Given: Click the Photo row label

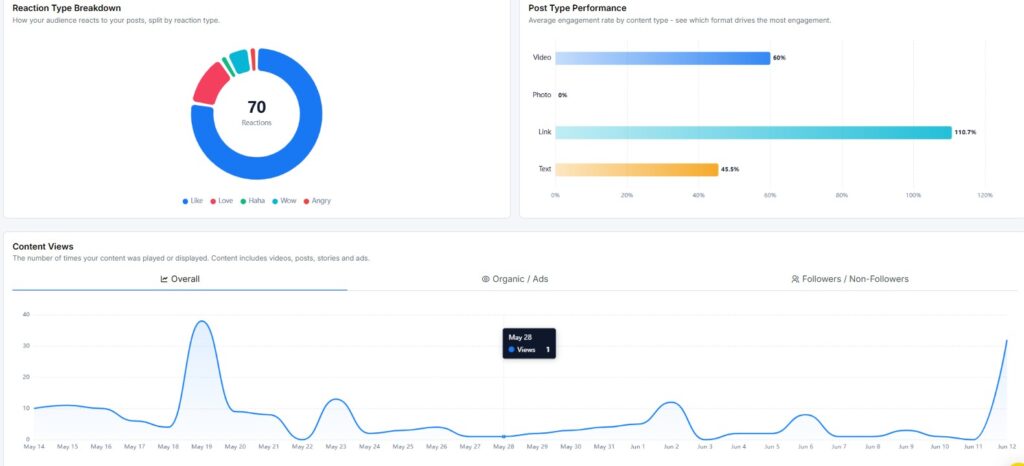Looking at the screenshot, I should 541,95.
